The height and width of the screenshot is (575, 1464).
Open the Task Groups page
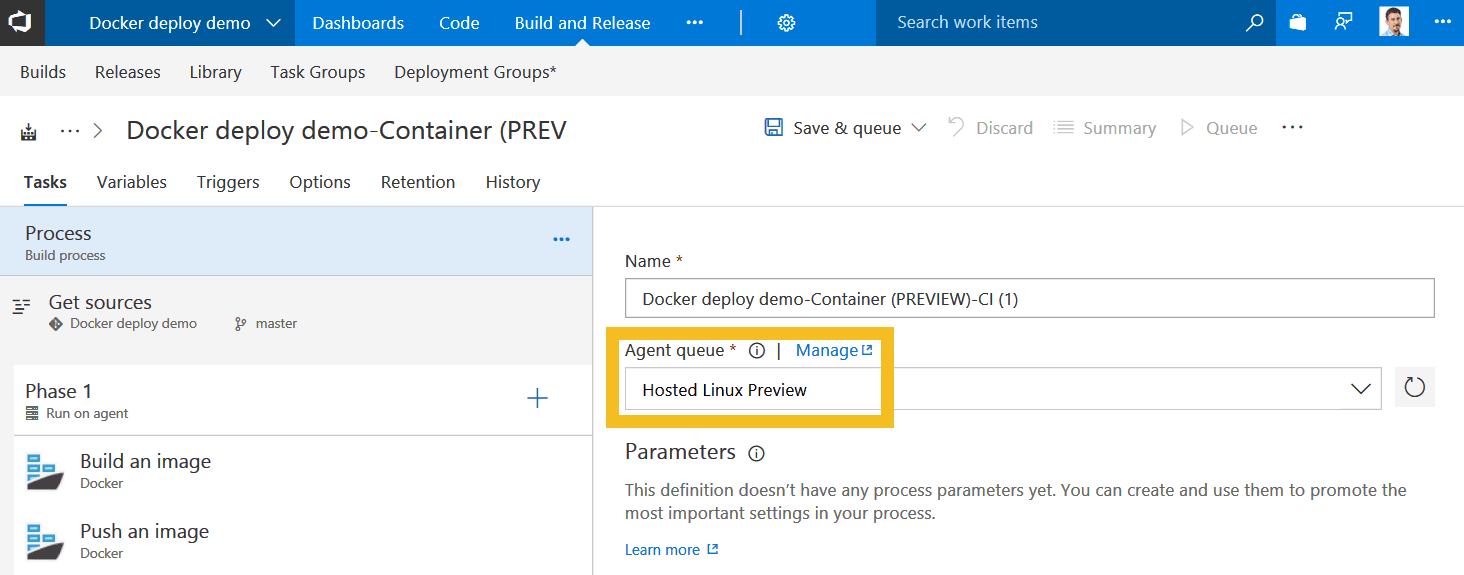click(318, 72)
